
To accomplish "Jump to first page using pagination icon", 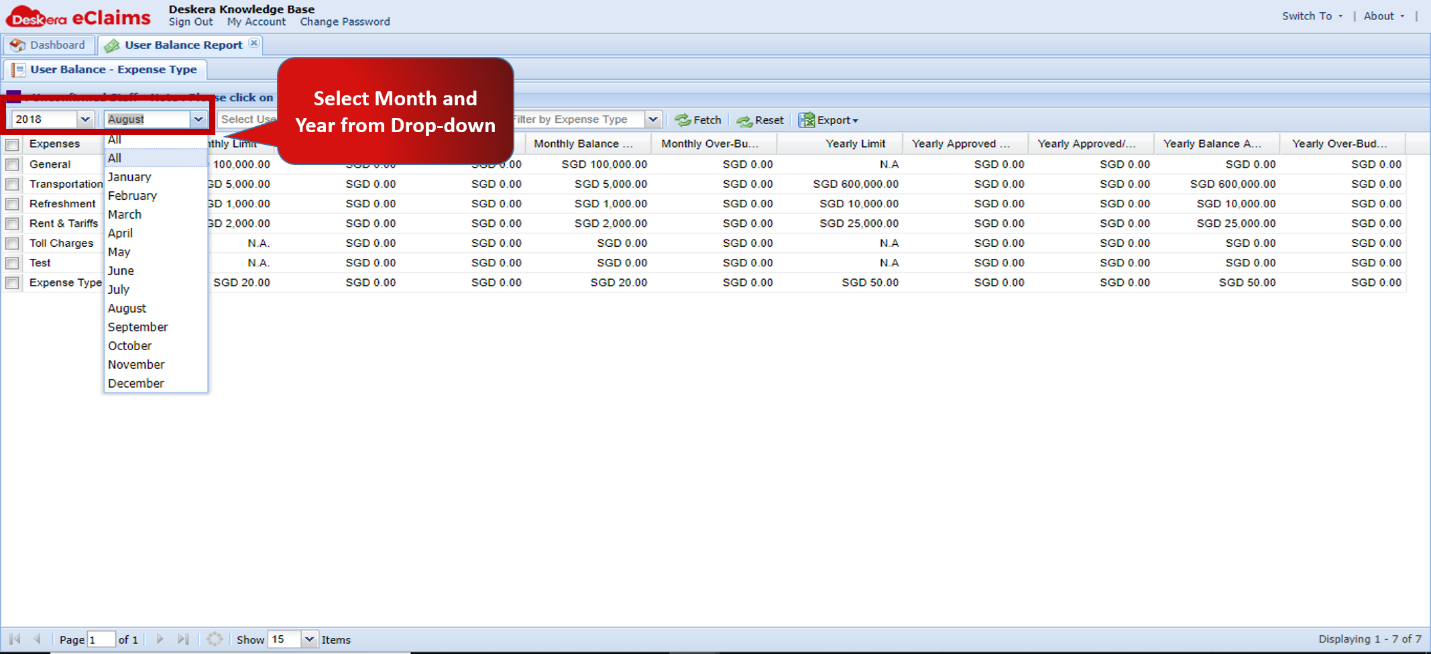I will 14,639.
